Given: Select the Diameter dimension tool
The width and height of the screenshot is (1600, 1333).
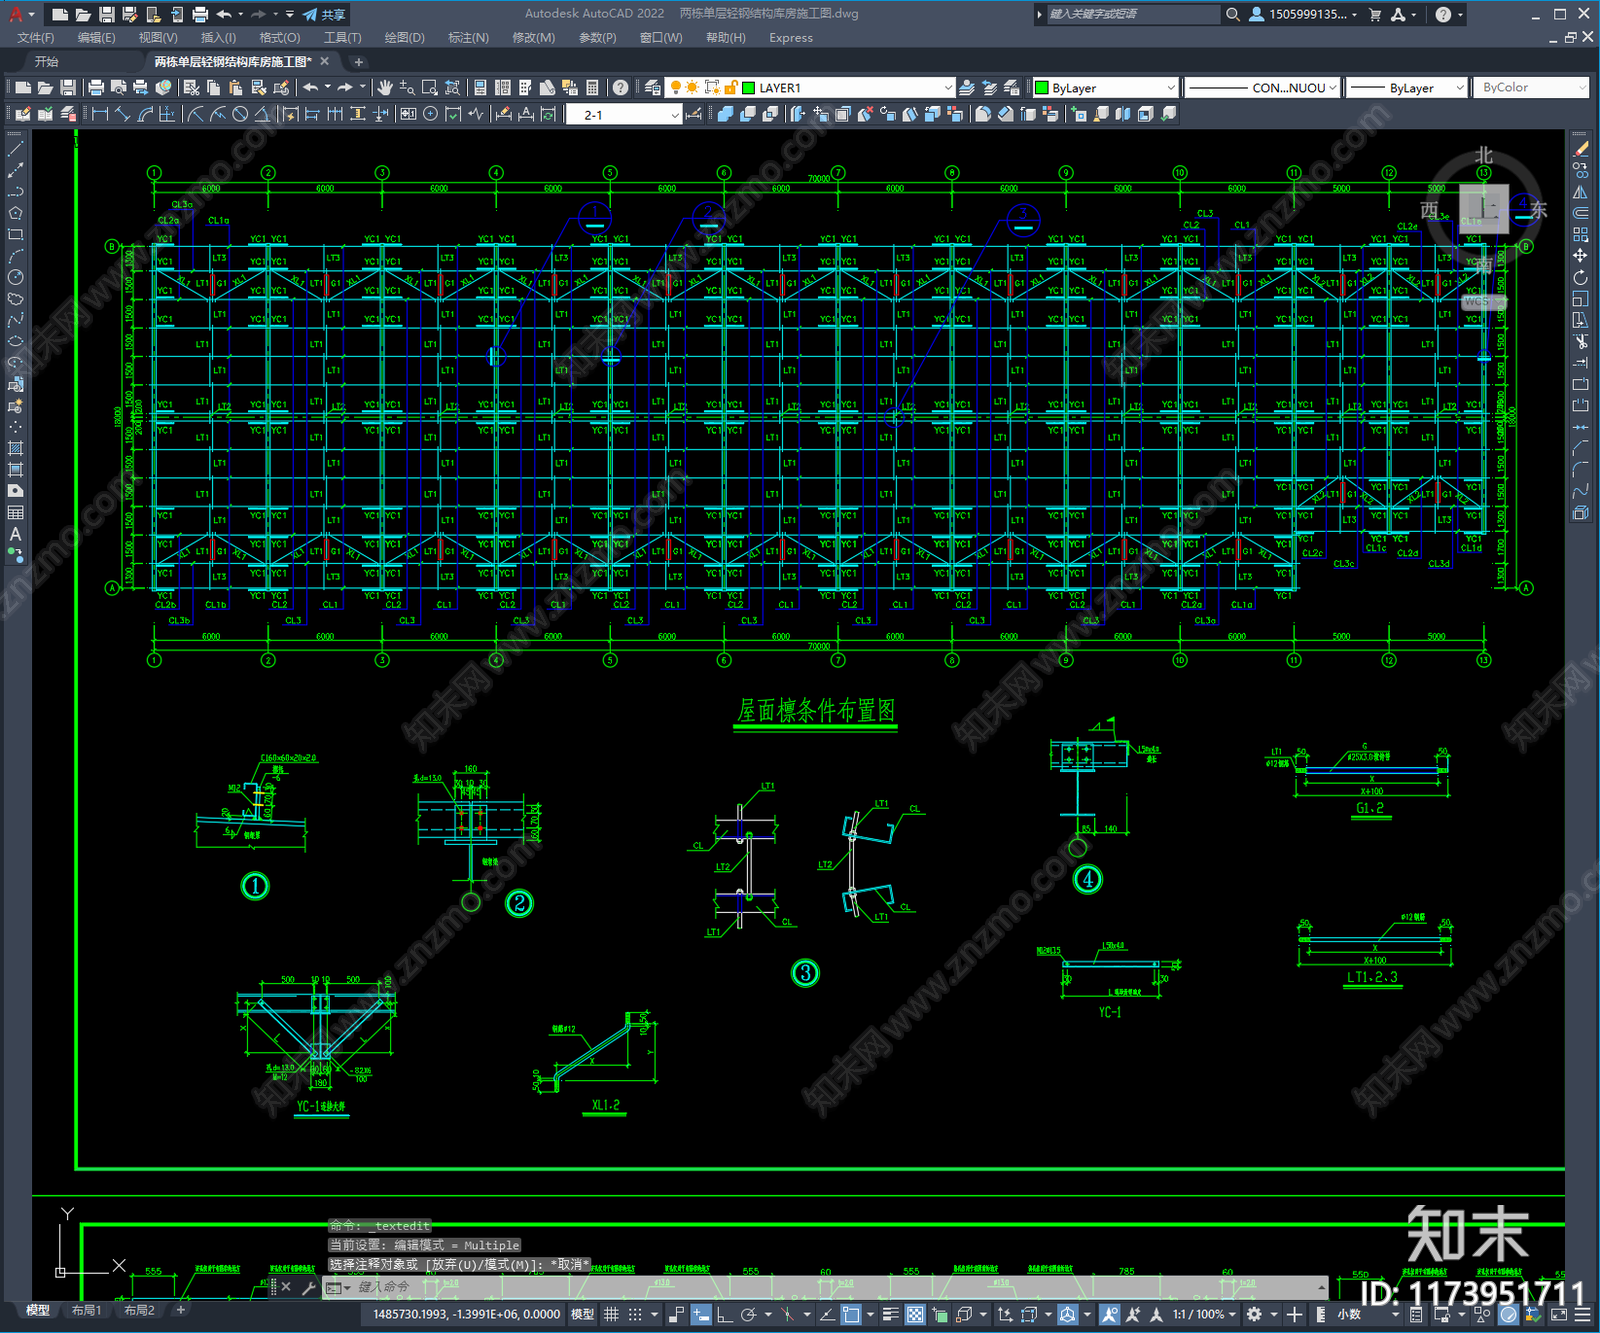Looking at the screenshot, I should pyautogui.click(x=240, y=114).
